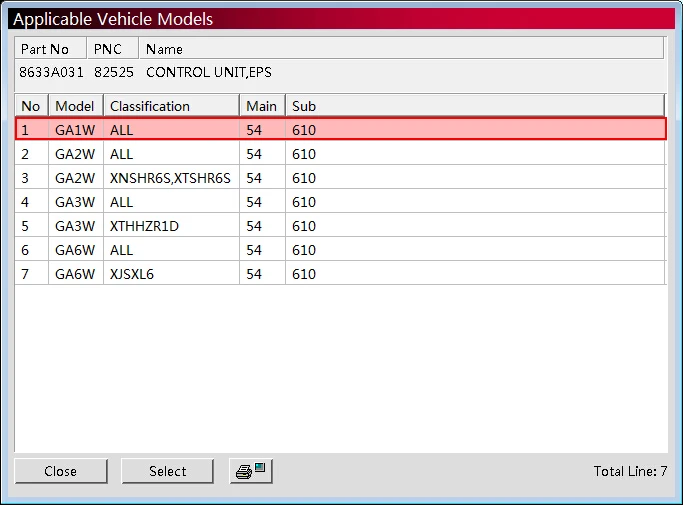683x505 pixels.
Task: Click the Select button
Action: pos(168,471)
